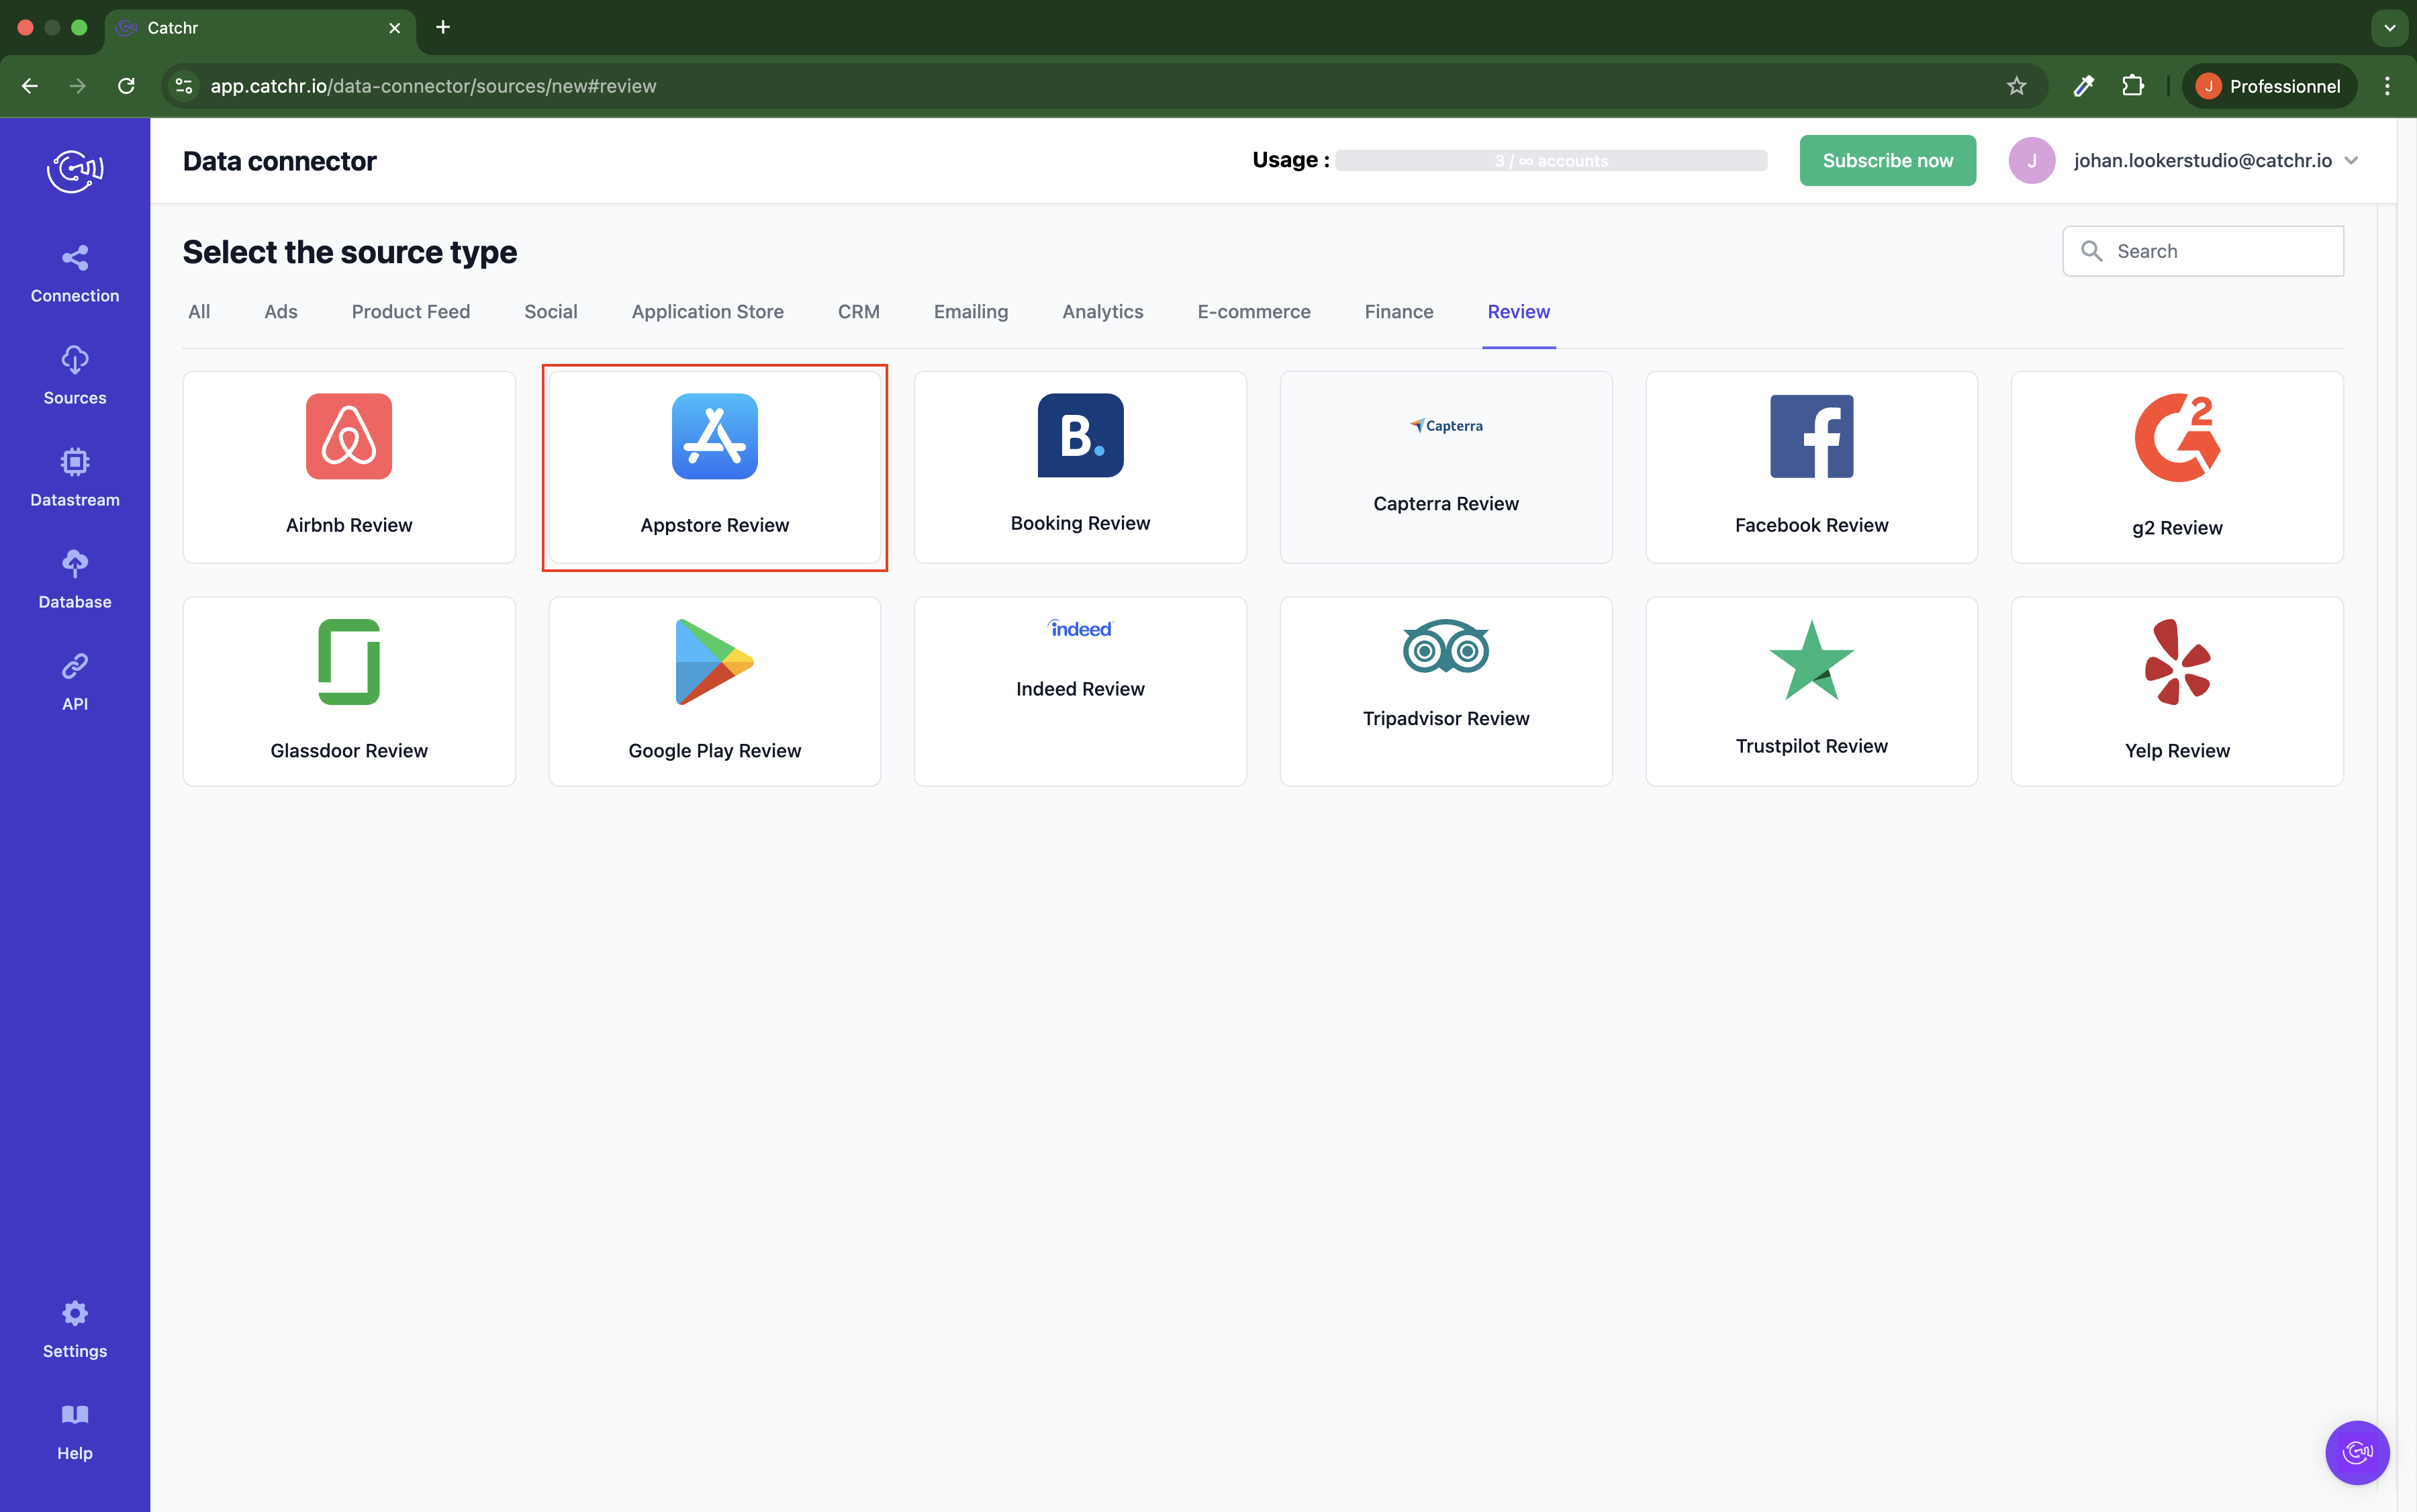
Task: Go back to previous page
Action: point(30,86)
